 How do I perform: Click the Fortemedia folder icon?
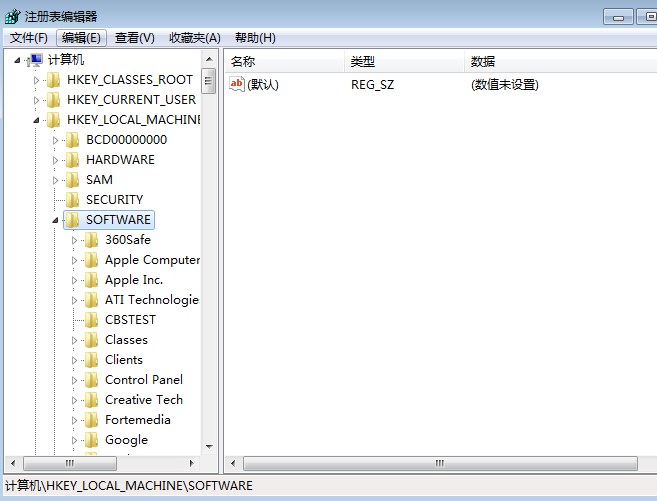(x=91, y=420)
